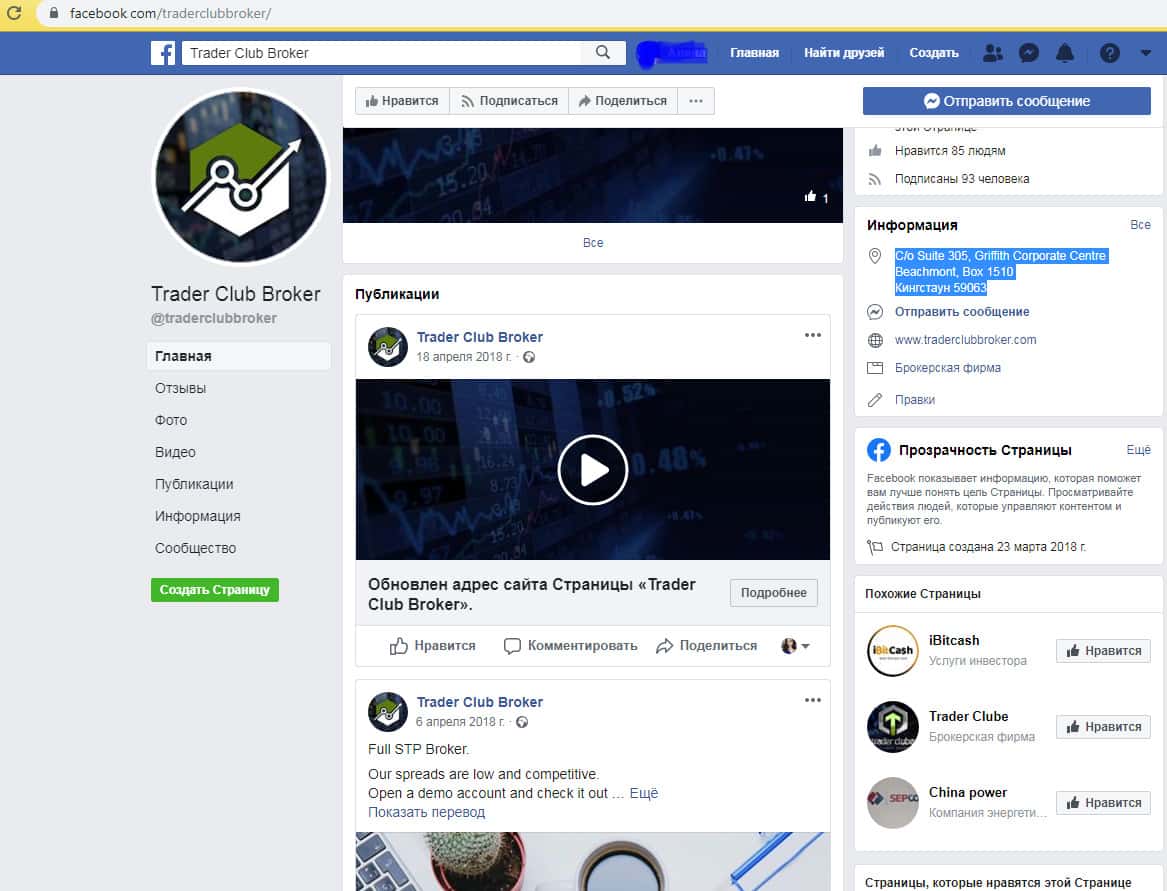Click the 6 апреля 2018 post date
This screenshot has width=1167, height=891.
tap(459, 721)
